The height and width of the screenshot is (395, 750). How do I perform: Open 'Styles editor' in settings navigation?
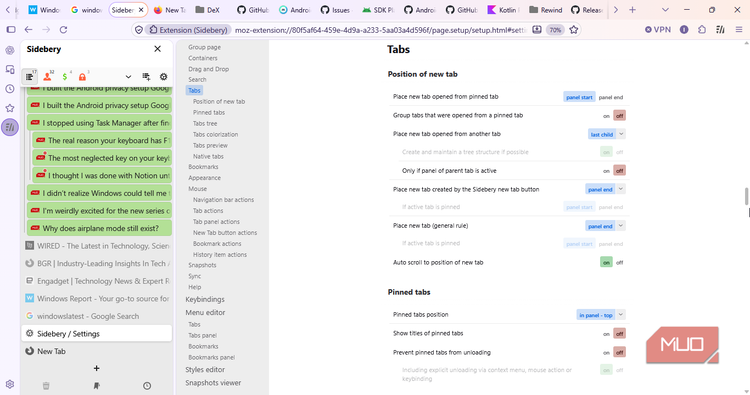pos(205,370)
